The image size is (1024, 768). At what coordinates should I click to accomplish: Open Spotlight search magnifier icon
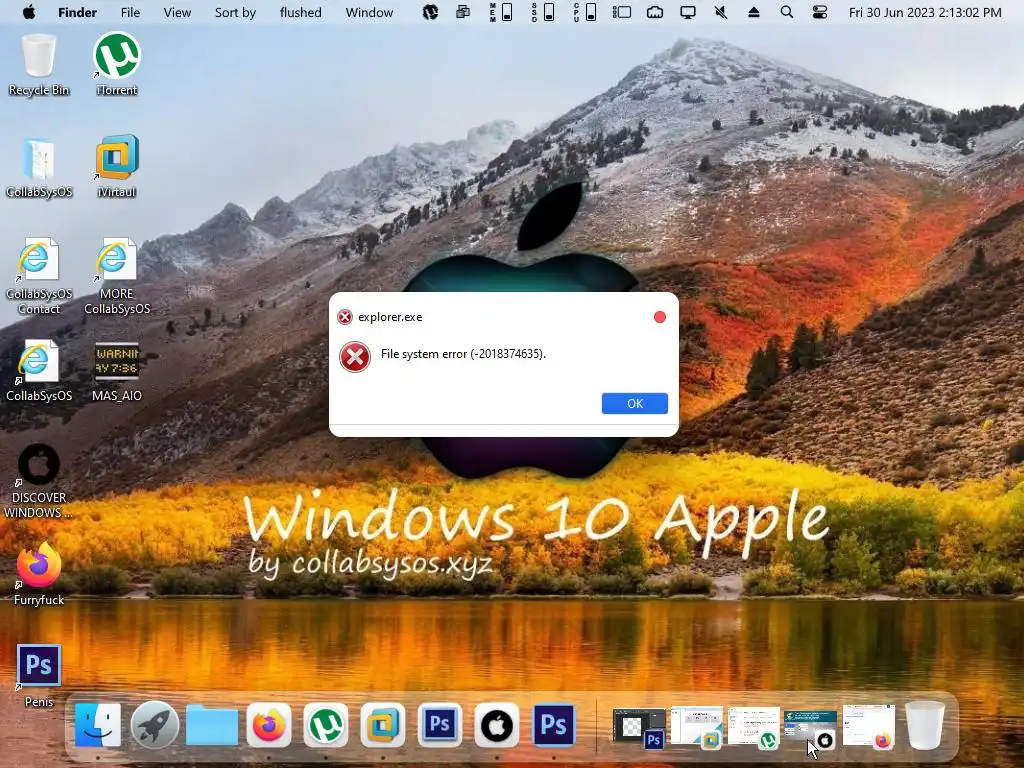click(787, 12)
